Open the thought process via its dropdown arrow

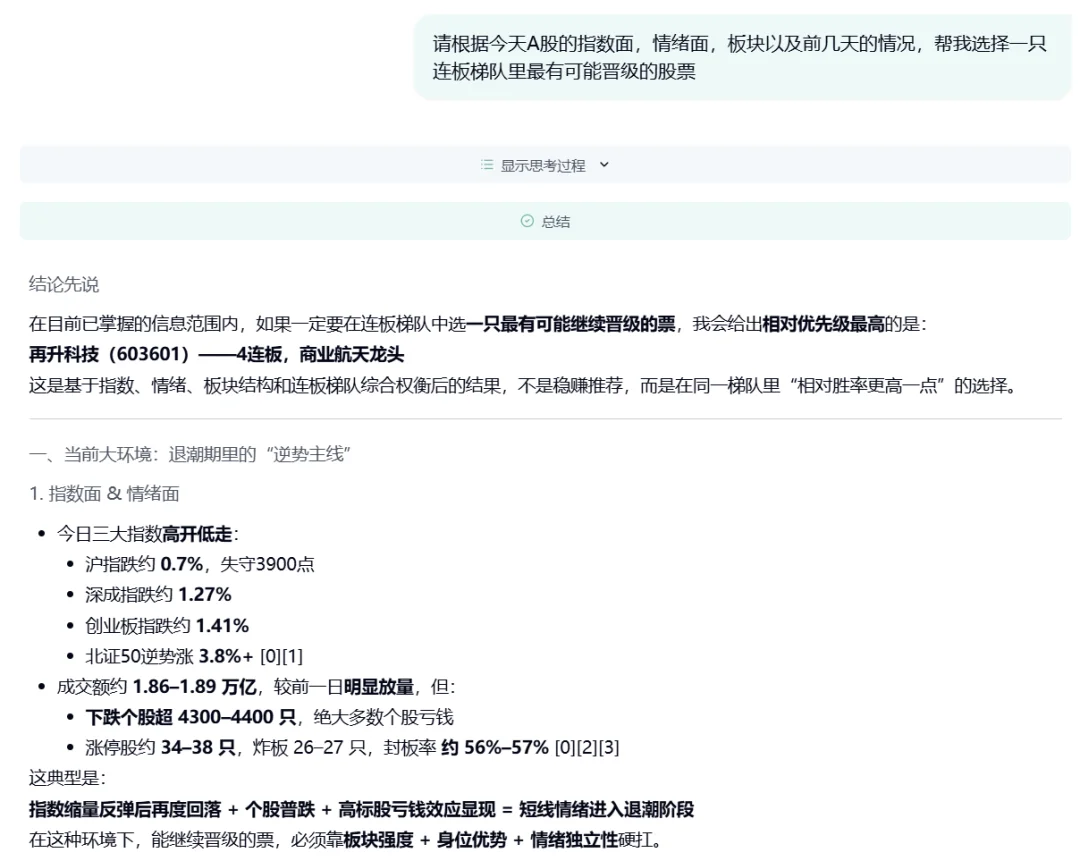pyautogui.click(x=604, y=165)
